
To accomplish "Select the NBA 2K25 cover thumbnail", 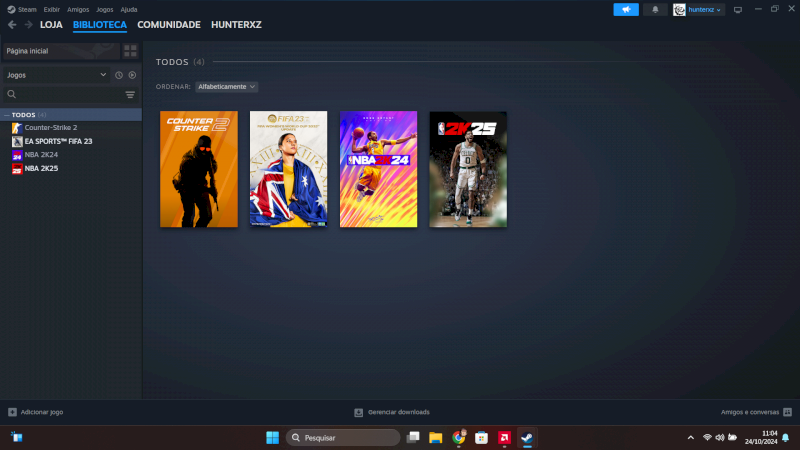I will click(x=468, y=169).
